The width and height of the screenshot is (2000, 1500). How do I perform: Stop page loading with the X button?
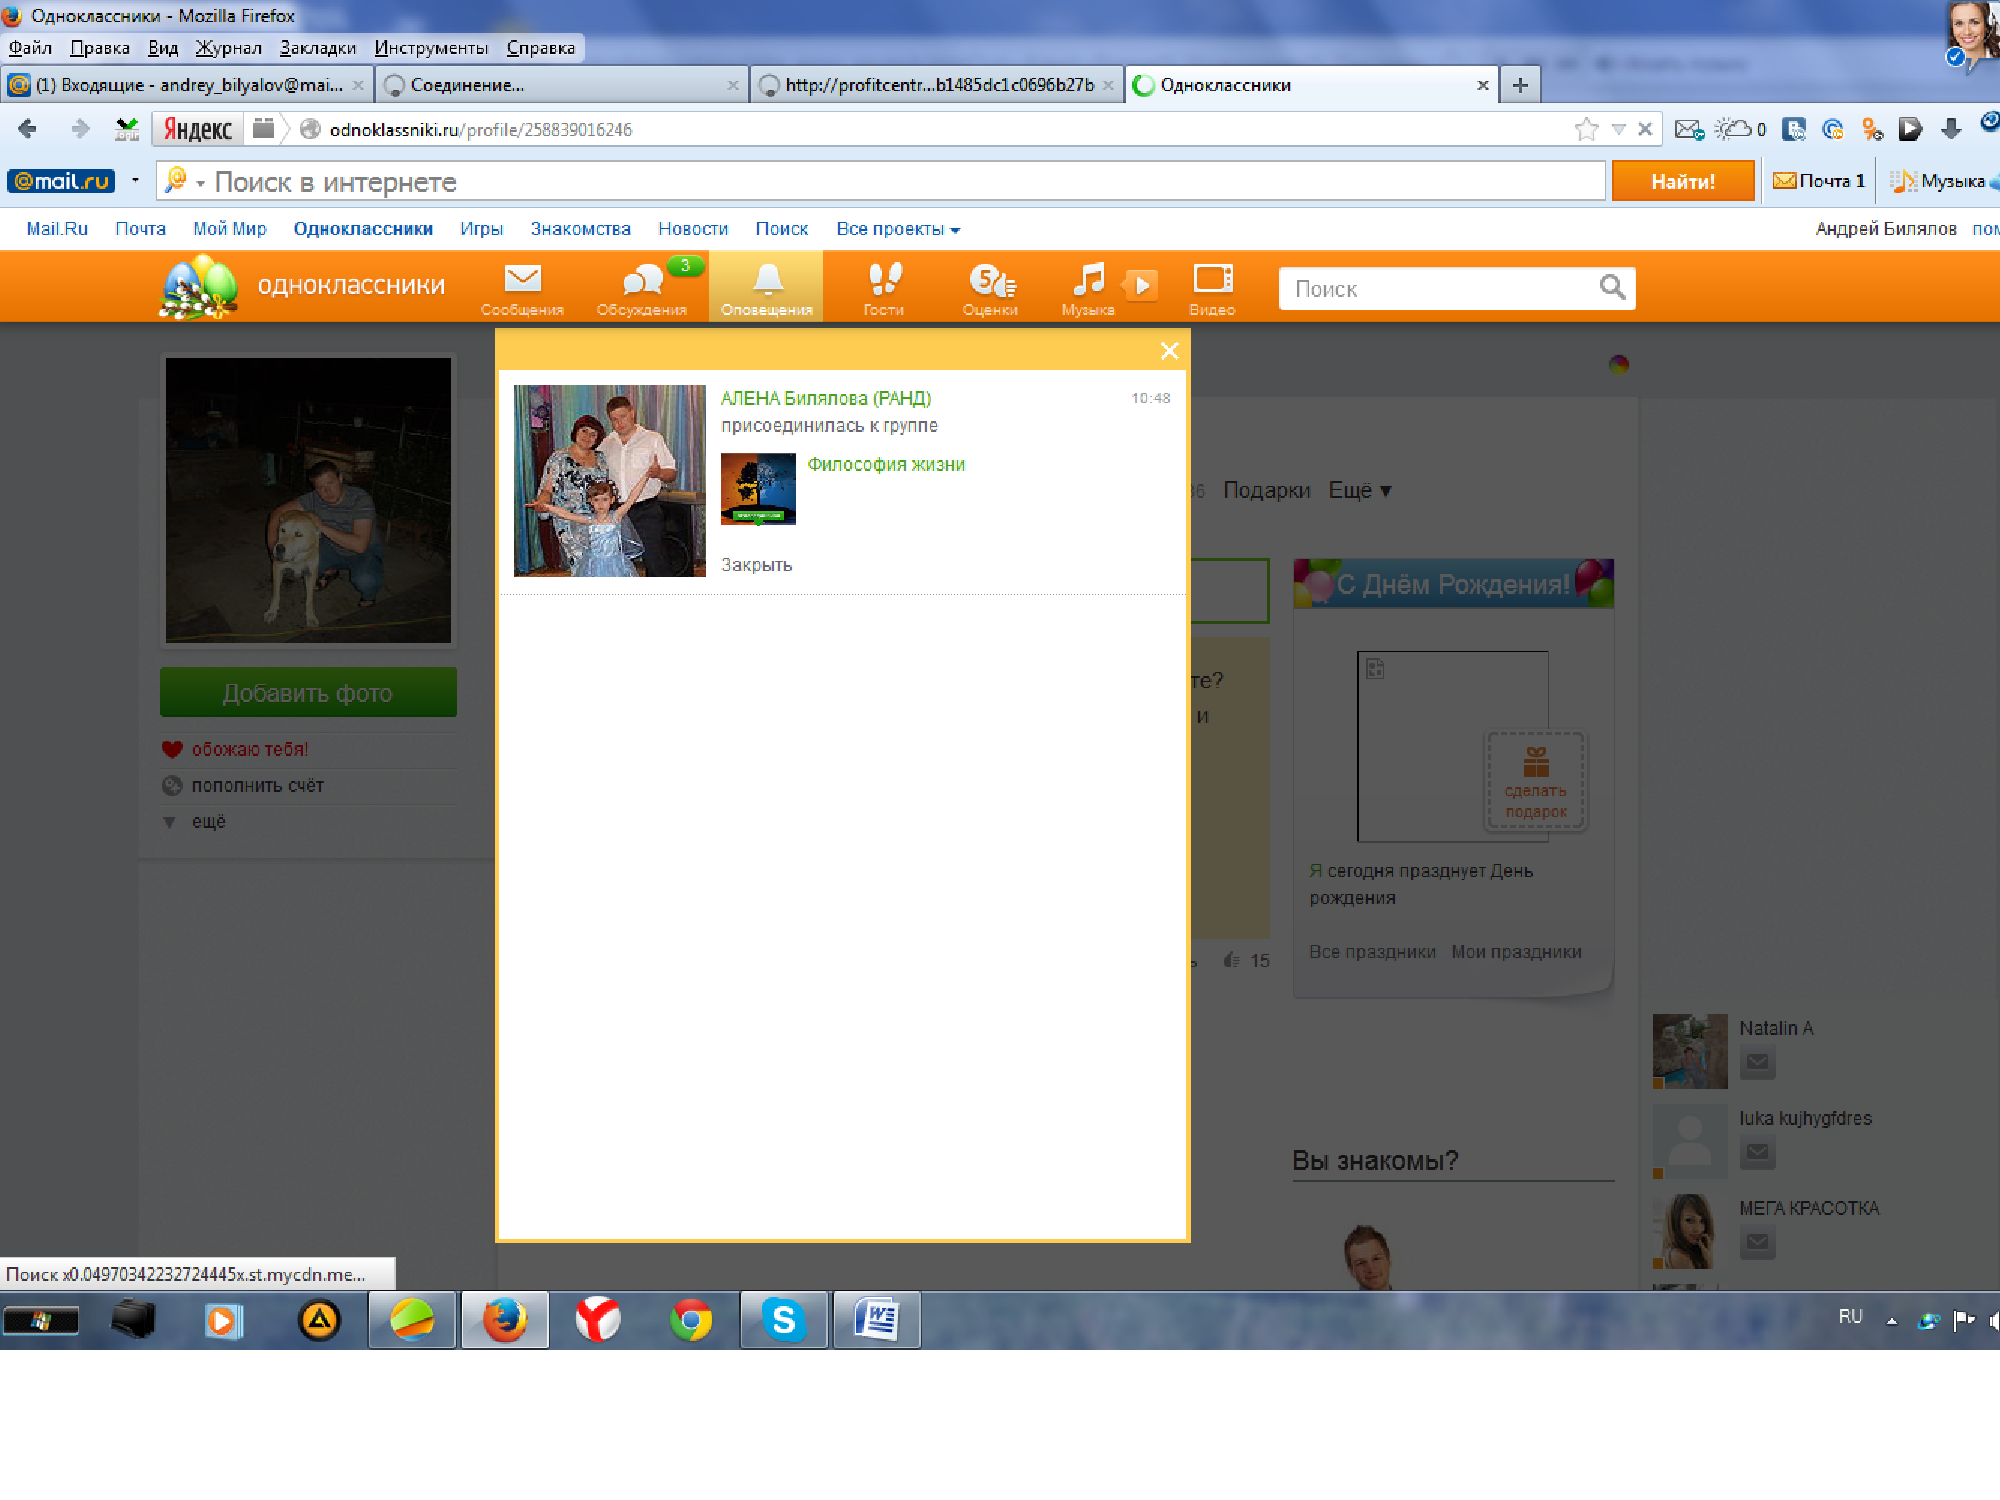click(1645, 129)
